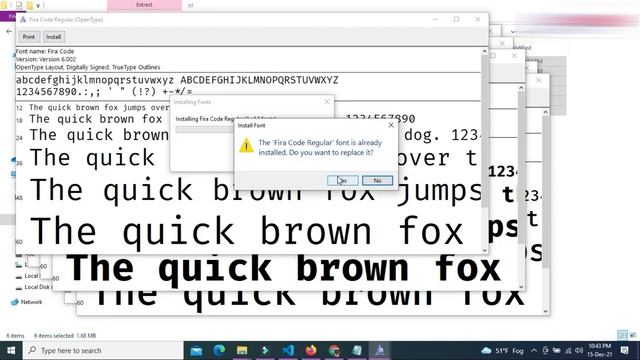Confirm replacing the font with Yes

click(x=343, y=180)
